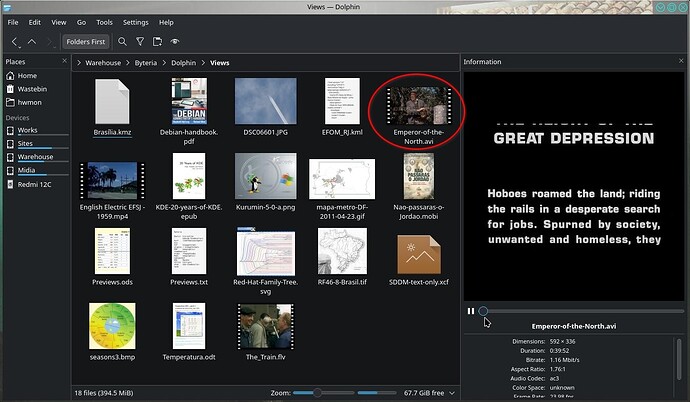Expand the chevron between Byteria and Dolphin
Image resolution: width=690 pixels, height=402 pixels.
pos(164,63)
